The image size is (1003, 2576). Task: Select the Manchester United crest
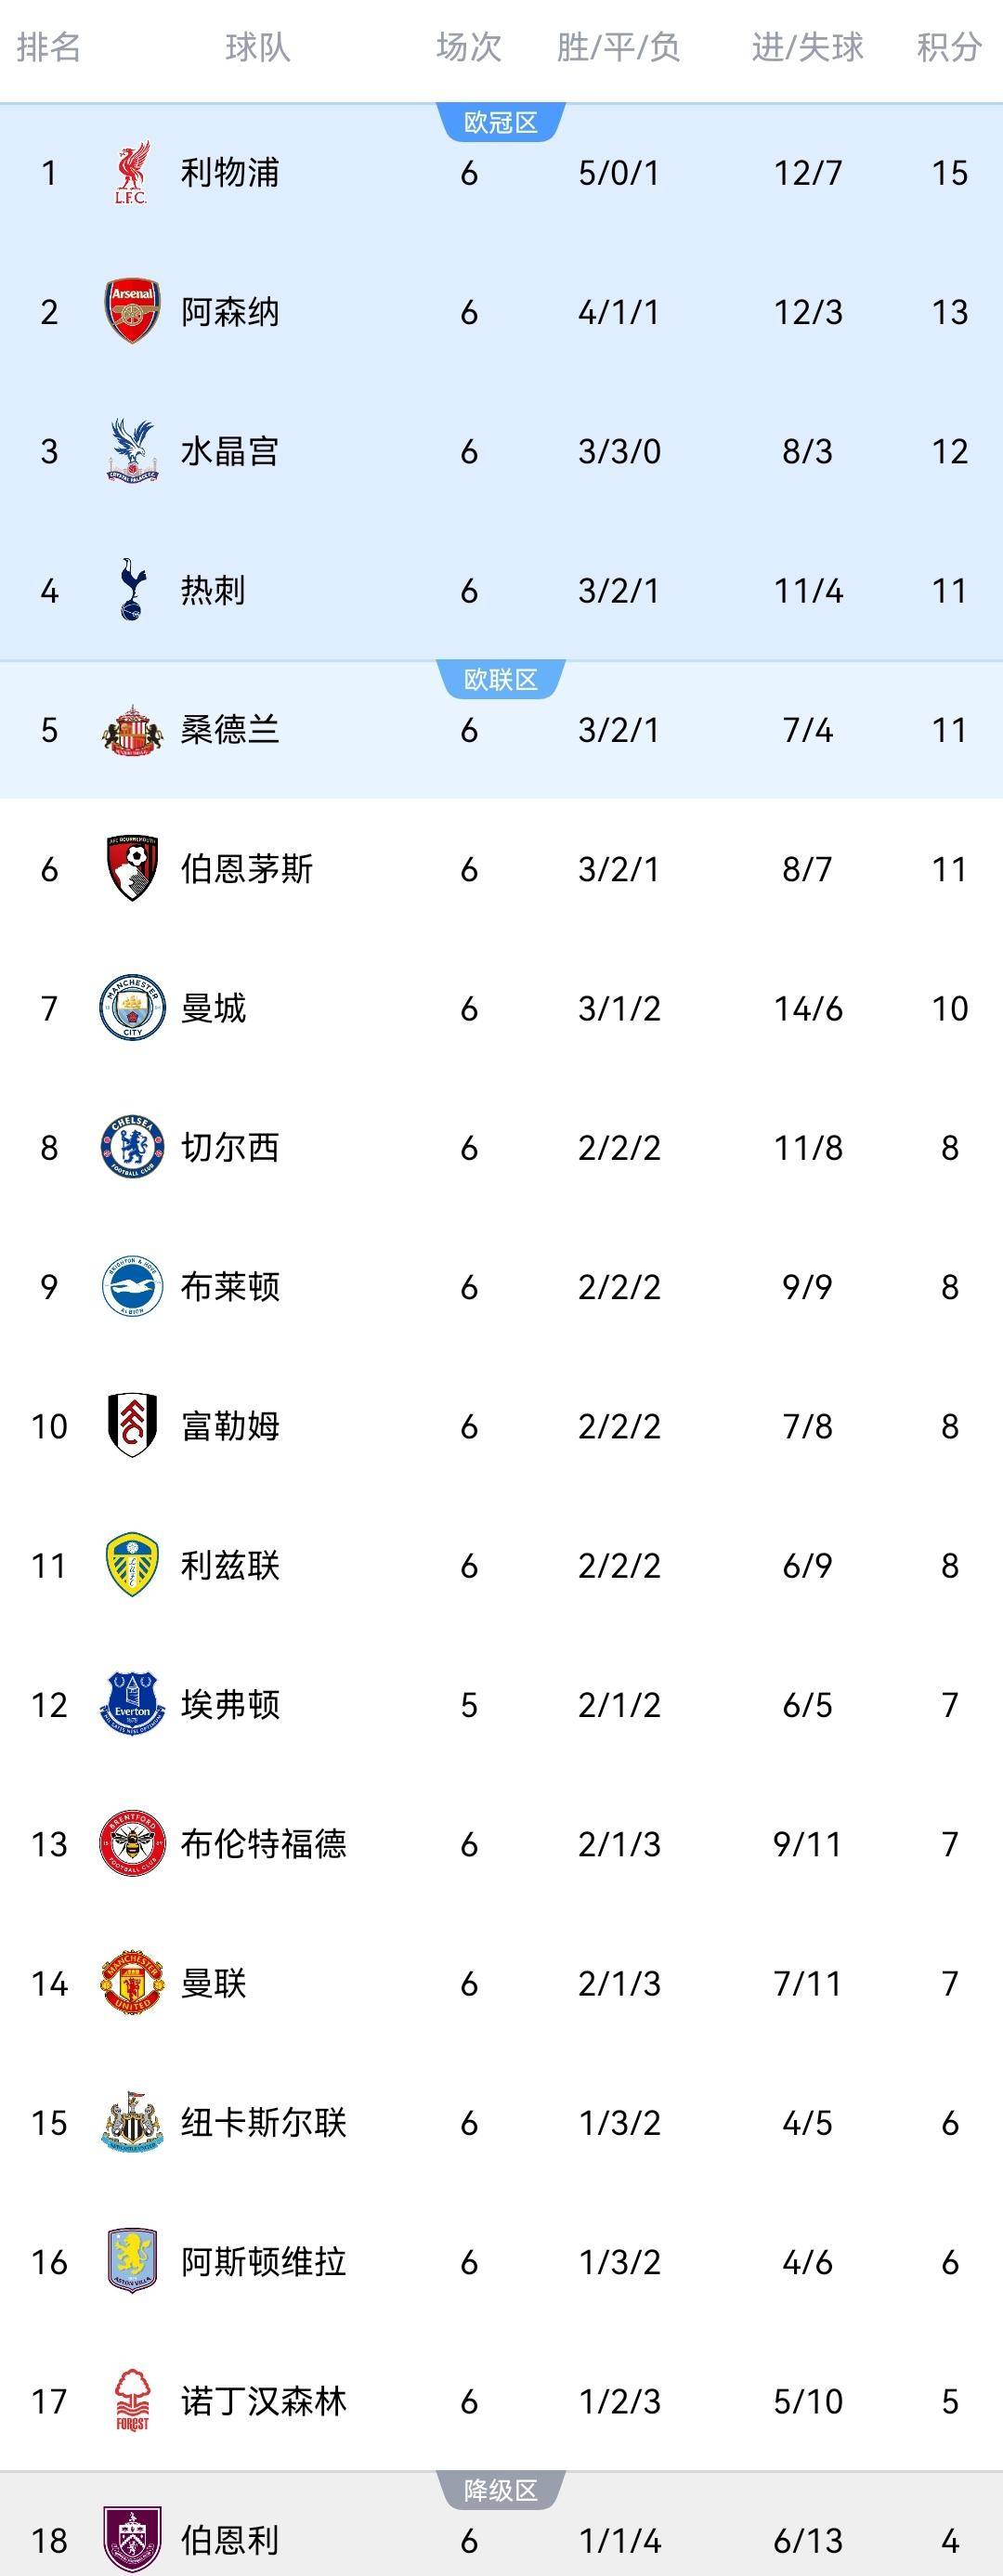132,1983
